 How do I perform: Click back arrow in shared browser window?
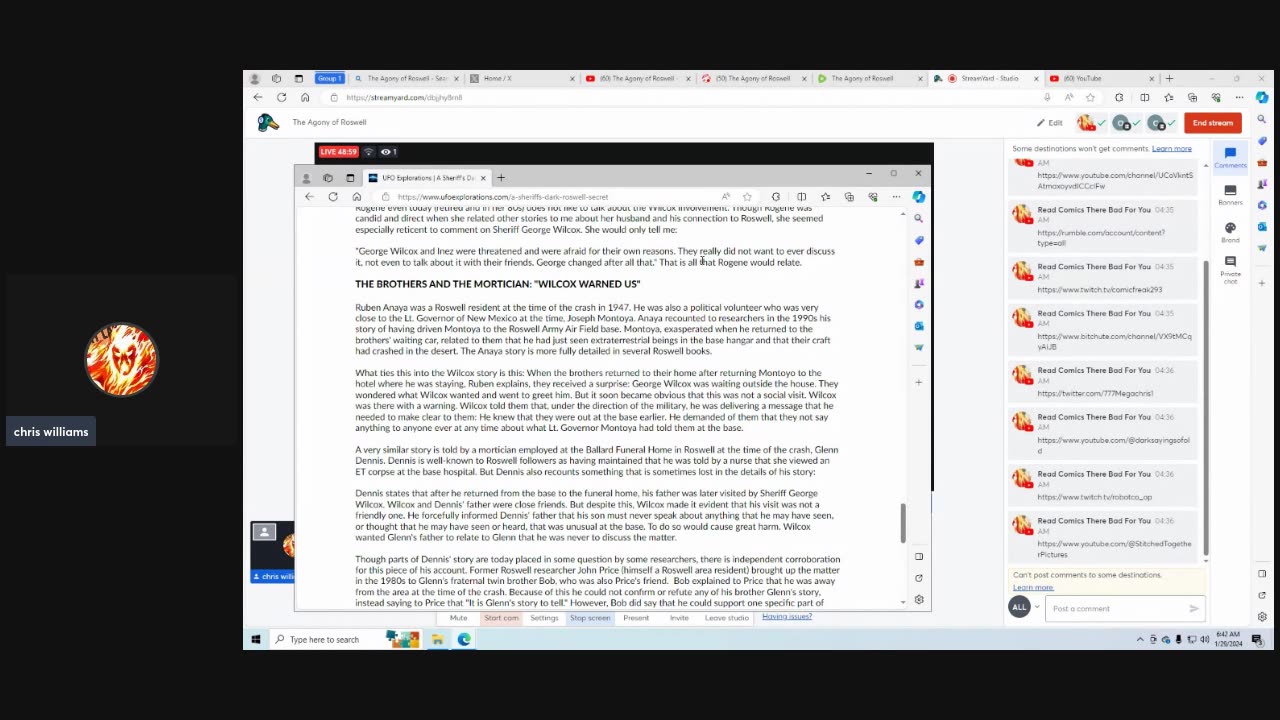click(x=310, y=197)
